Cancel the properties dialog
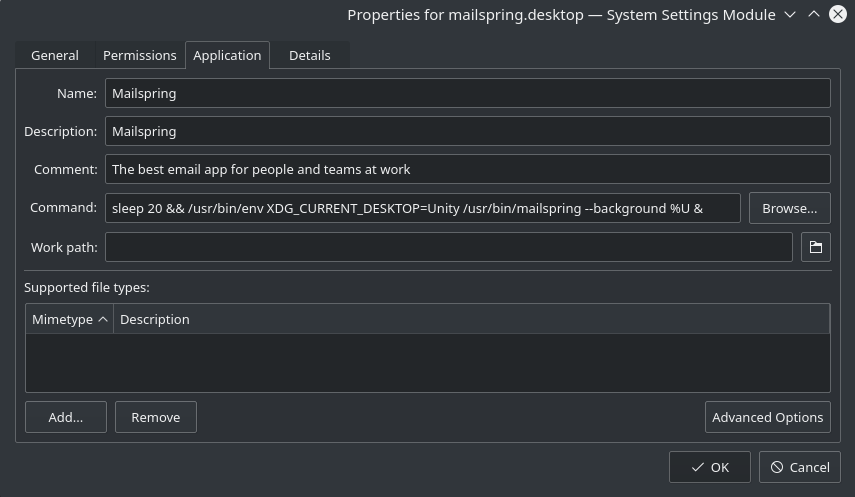Image resolution: width=855 pixels, height=497 pixels. tap(799, 467)
